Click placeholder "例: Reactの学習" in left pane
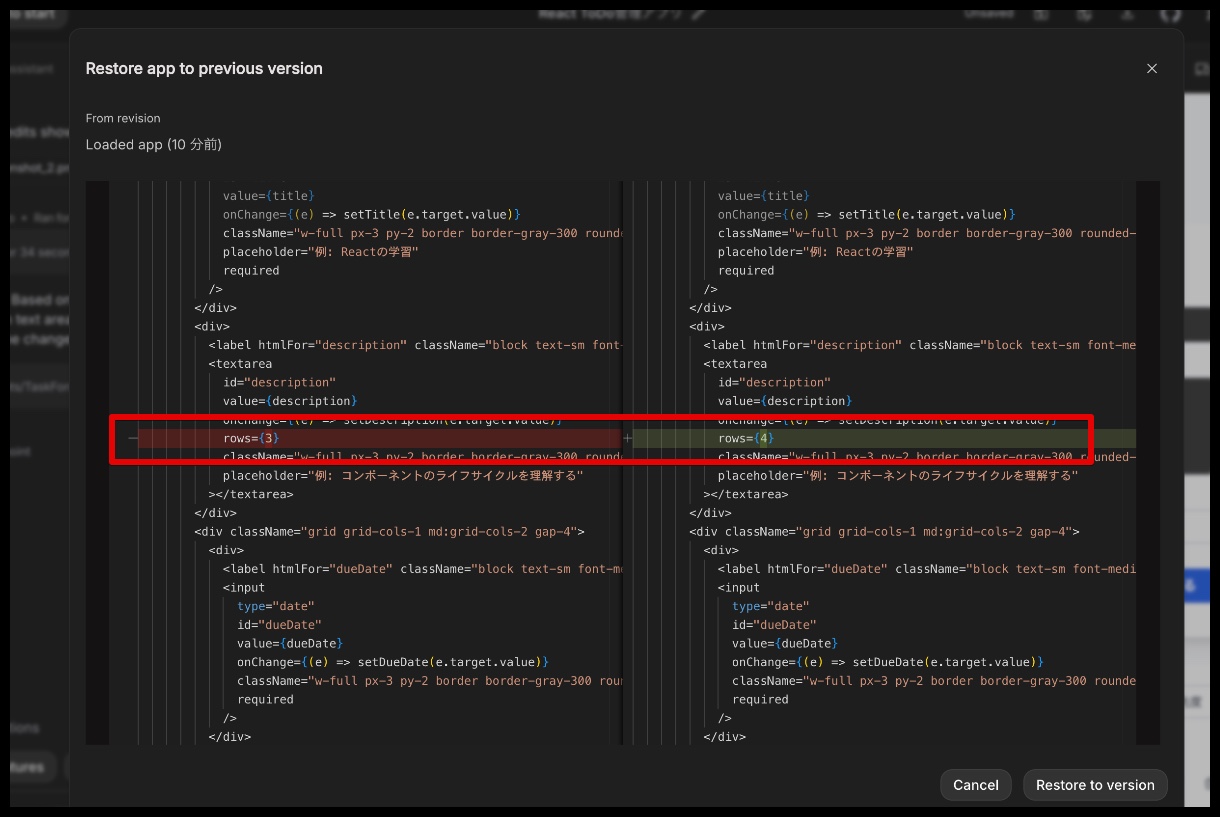 pyautogui.click(x=320, y=252)
